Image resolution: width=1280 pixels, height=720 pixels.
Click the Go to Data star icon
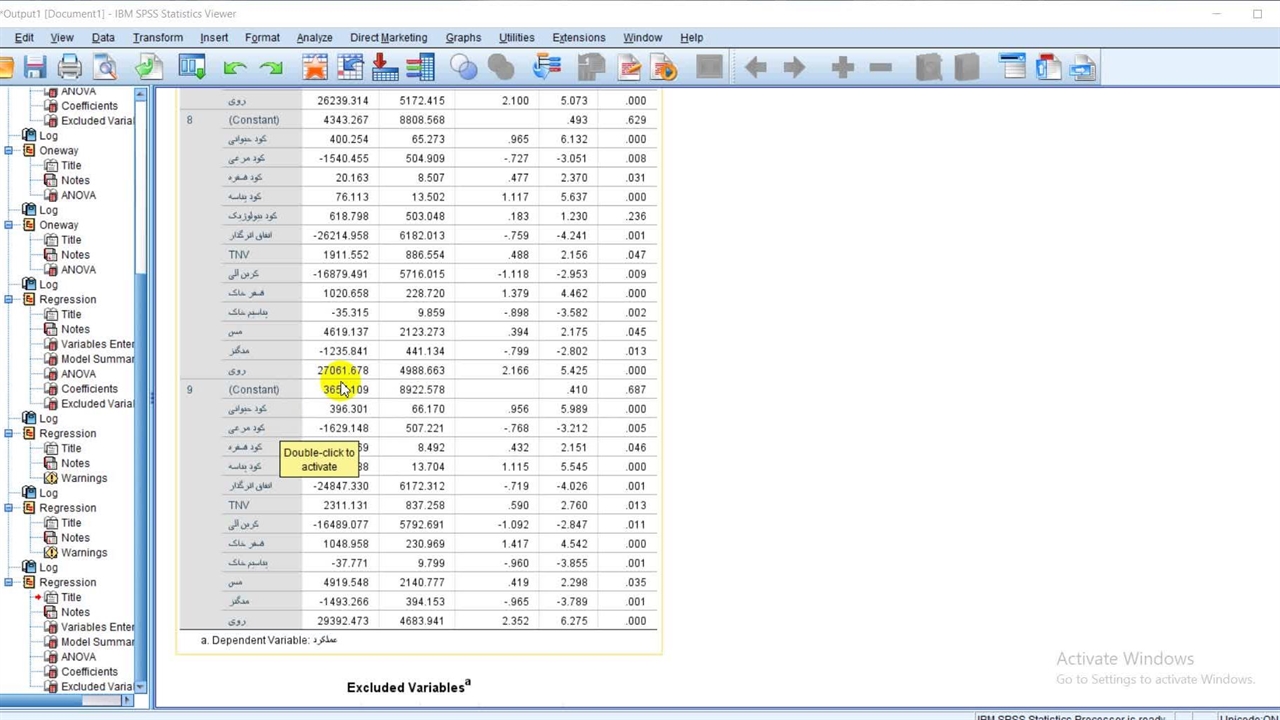pyautogui.click(x=315, y=68)
